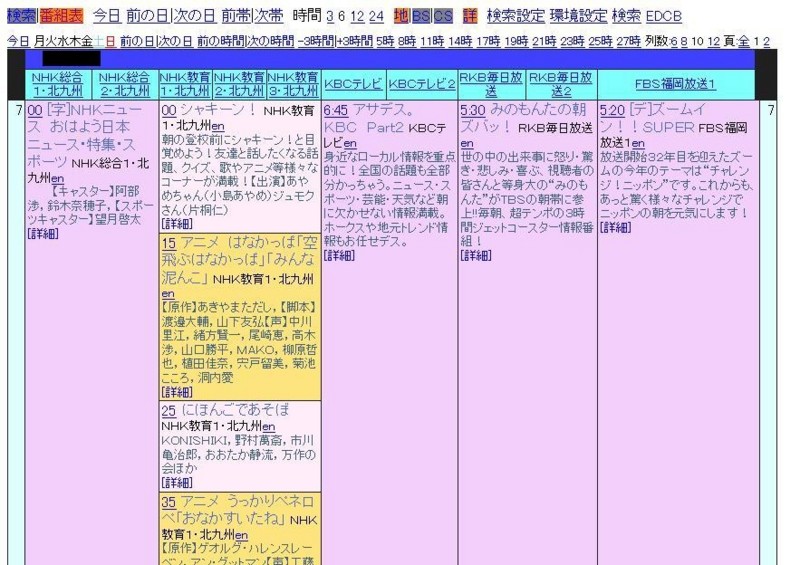Jump to 5時
This screenshot has width=800, height=565.
[385, 41]
